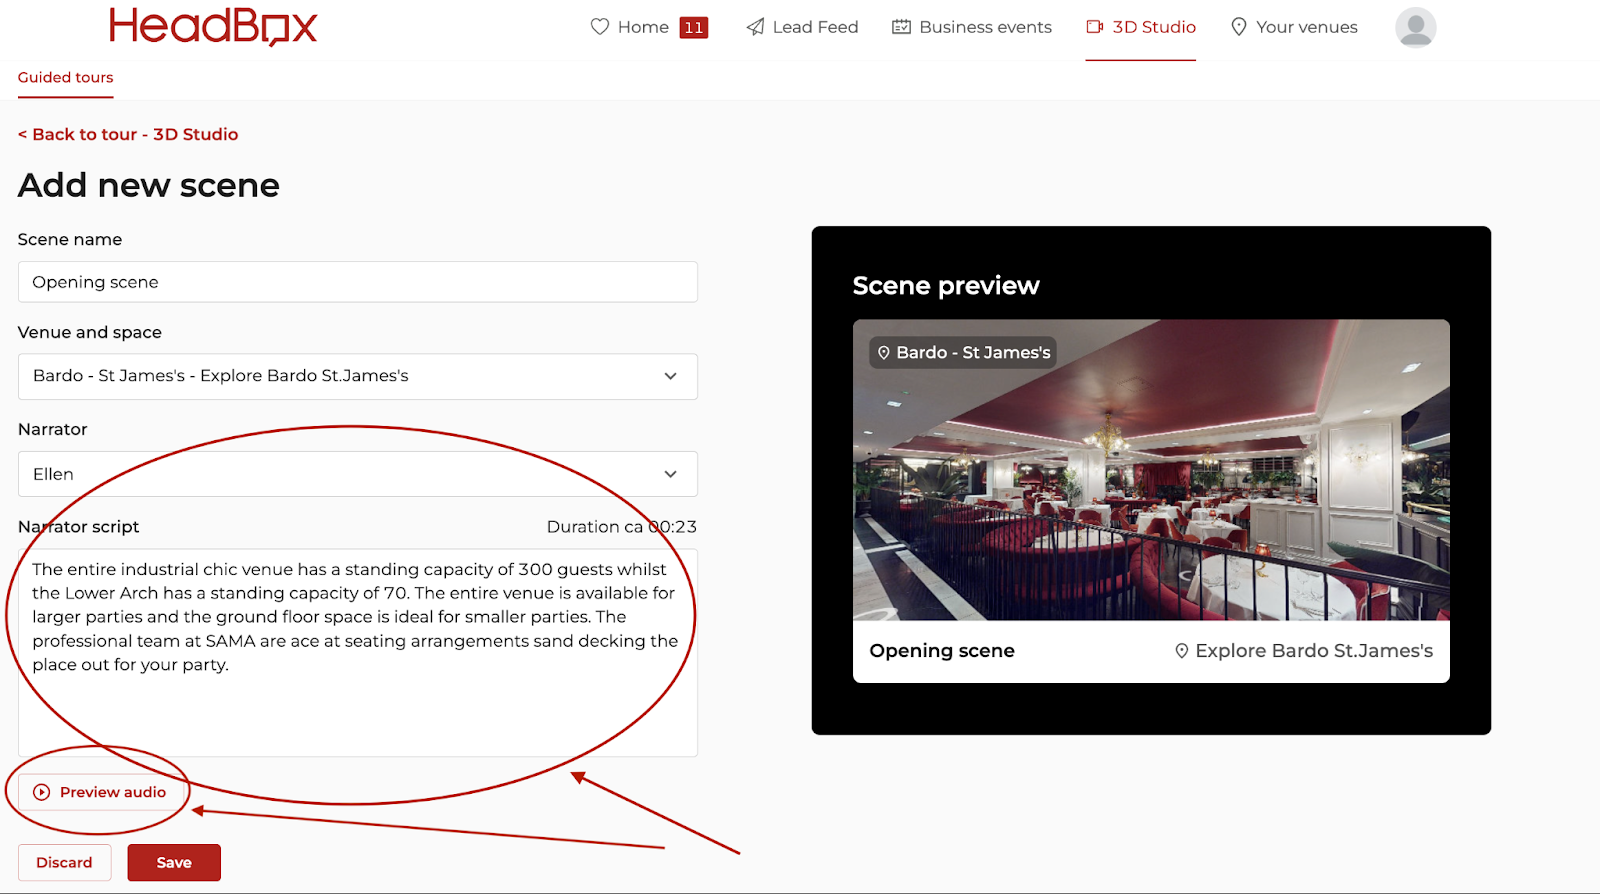This screenshot has height=894, width=1600.
Task: Click the Opening scene title in preview card
Action: (942, 651)
